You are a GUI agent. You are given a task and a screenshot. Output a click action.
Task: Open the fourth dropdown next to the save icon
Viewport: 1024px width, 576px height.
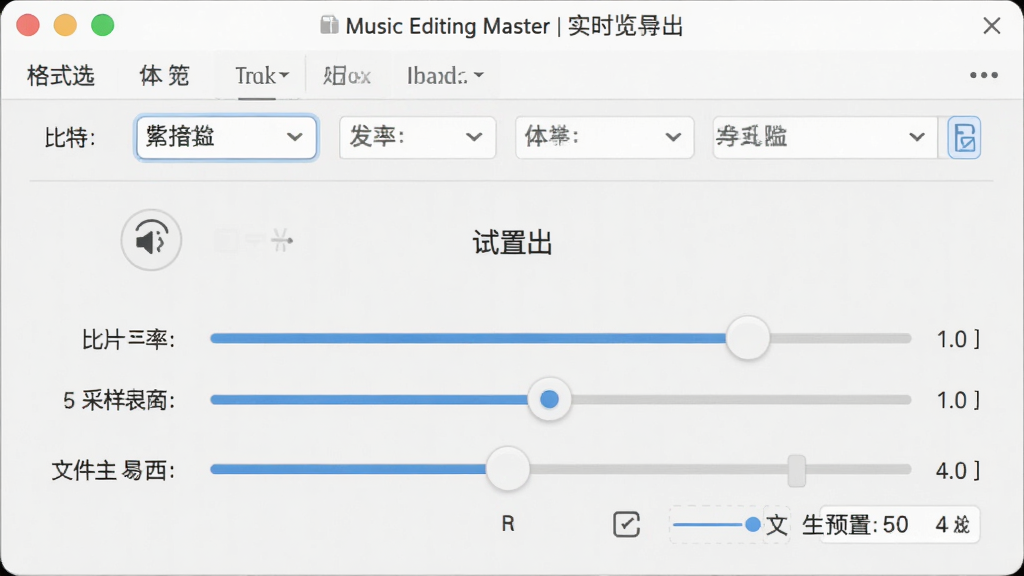pos(825,137)
